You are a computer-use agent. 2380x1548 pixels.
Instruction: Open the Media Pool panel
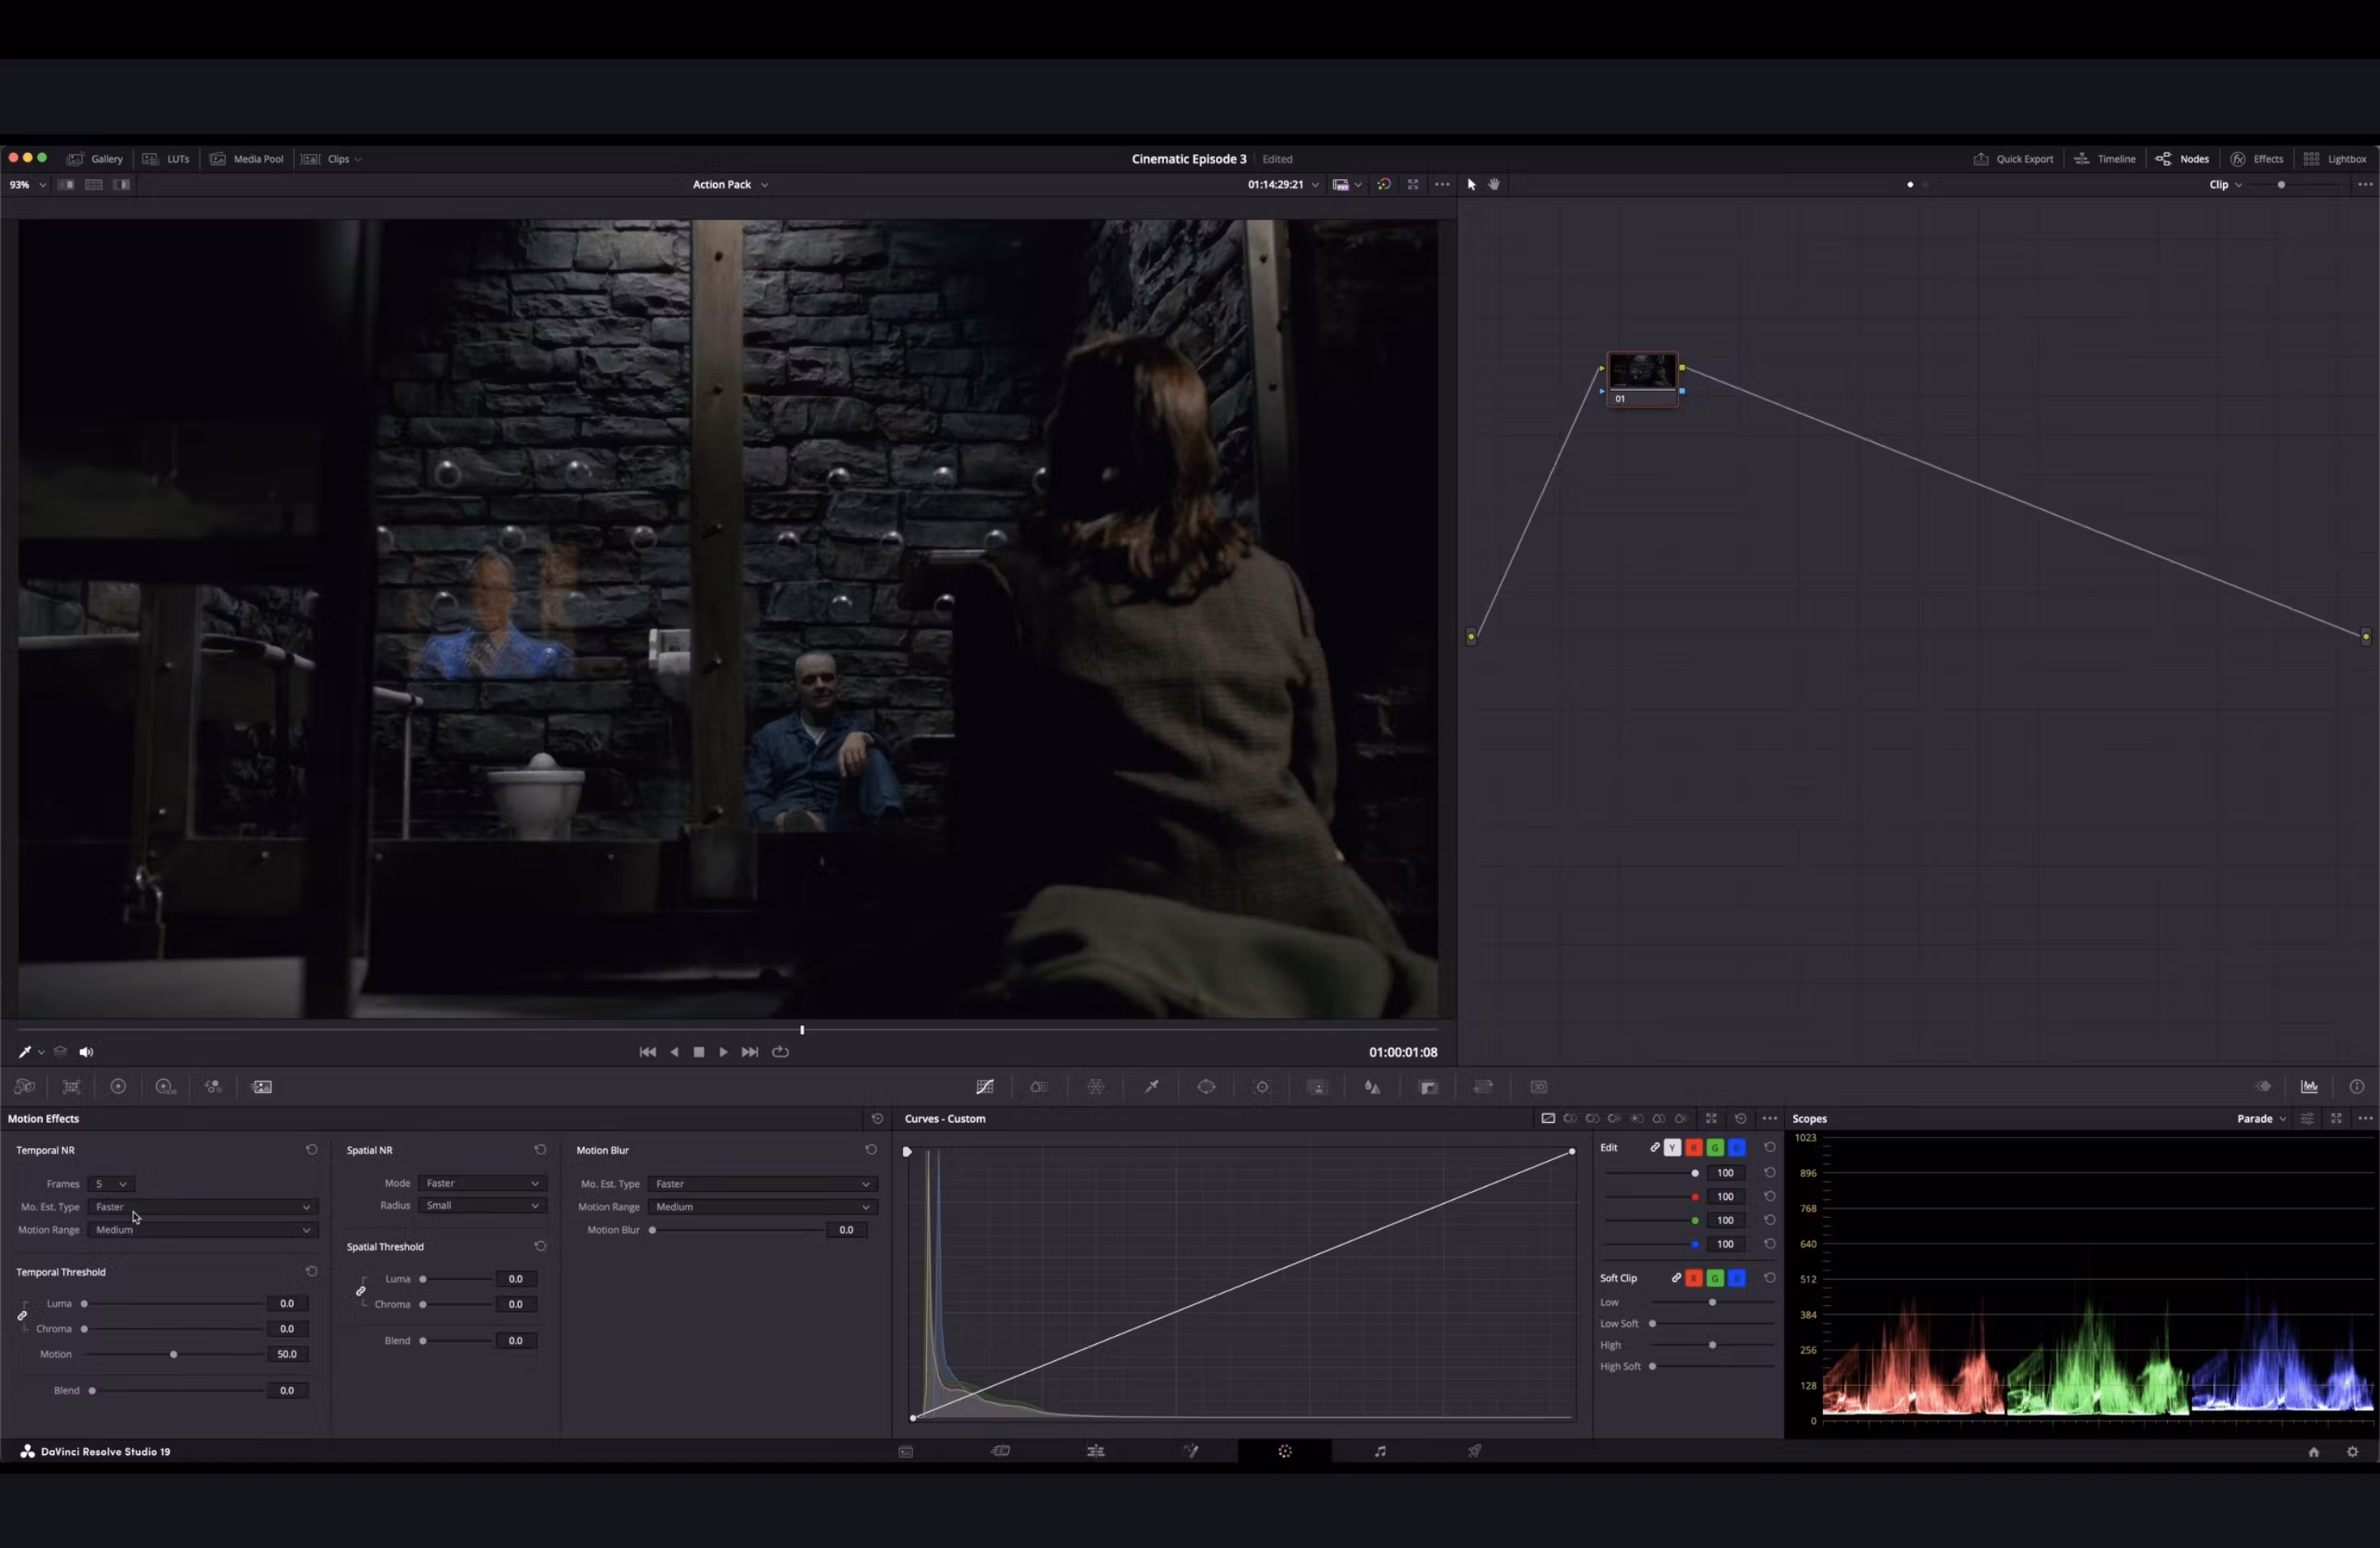(247, 159)
